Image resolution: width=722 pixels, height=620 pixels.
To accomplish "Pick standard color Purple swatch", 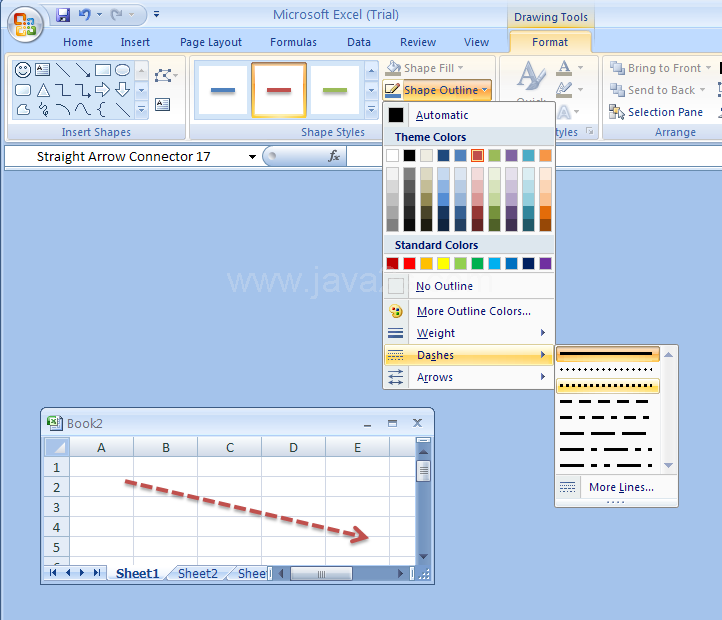I will 545,263.
